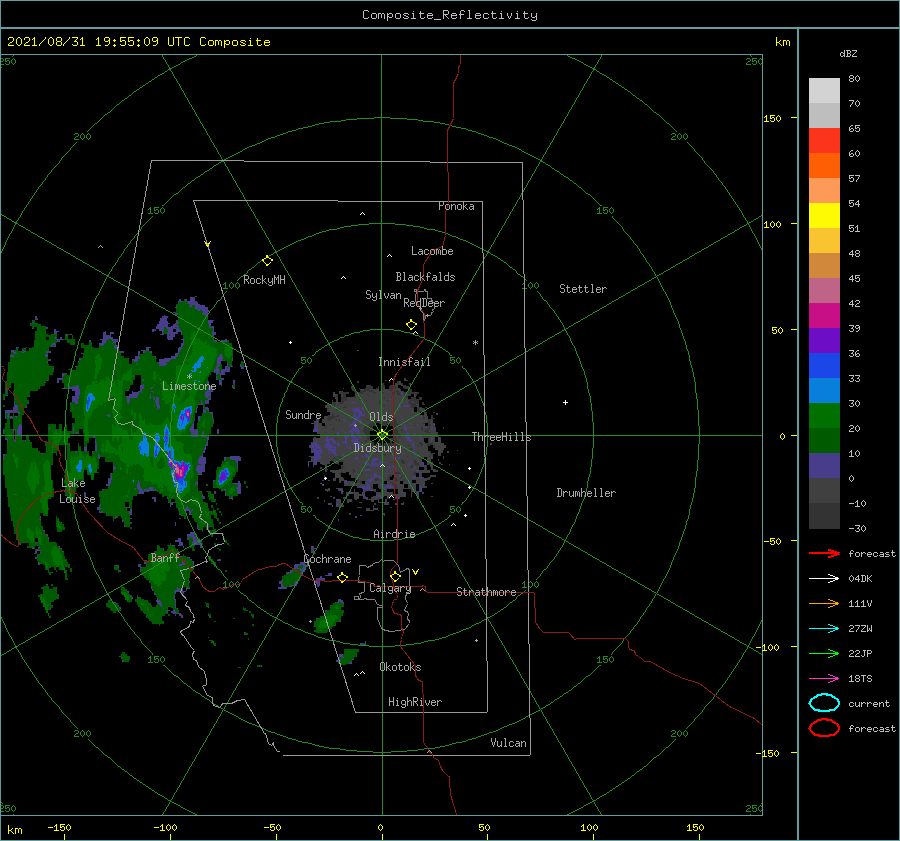
Task: Click the Lacombe city label
Action: 432,251
